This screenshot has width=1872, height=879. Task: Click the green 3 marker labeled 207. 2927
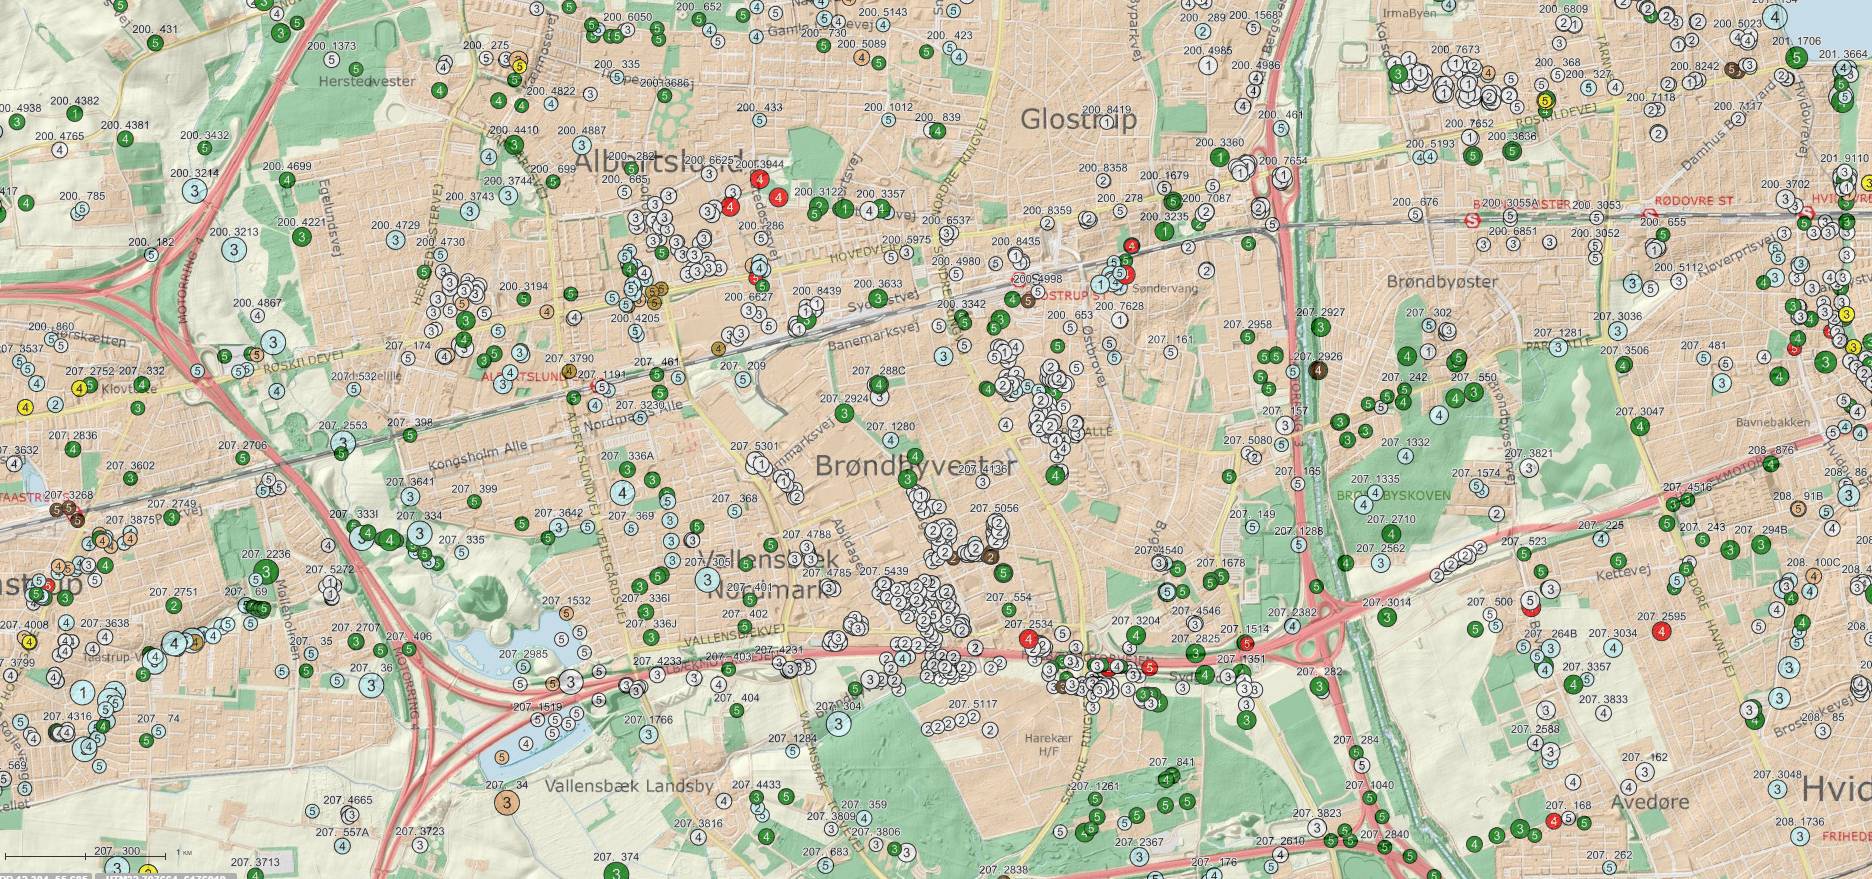1320,327
